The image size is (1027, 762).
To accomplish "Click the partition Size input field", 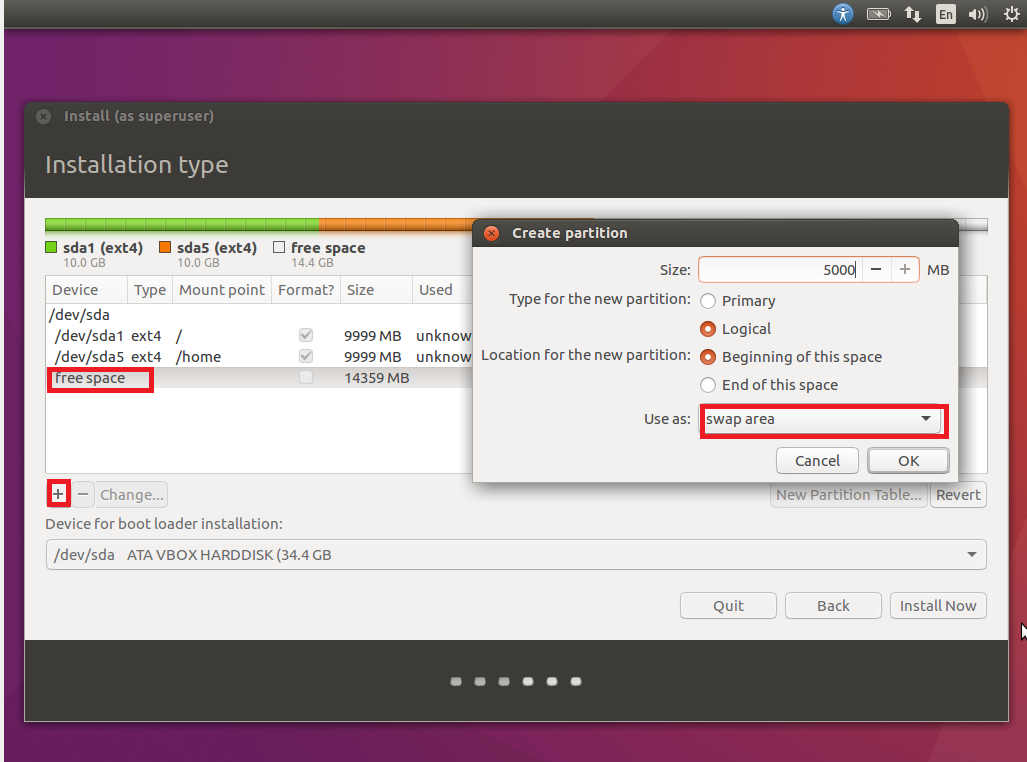I will point(778,270).
